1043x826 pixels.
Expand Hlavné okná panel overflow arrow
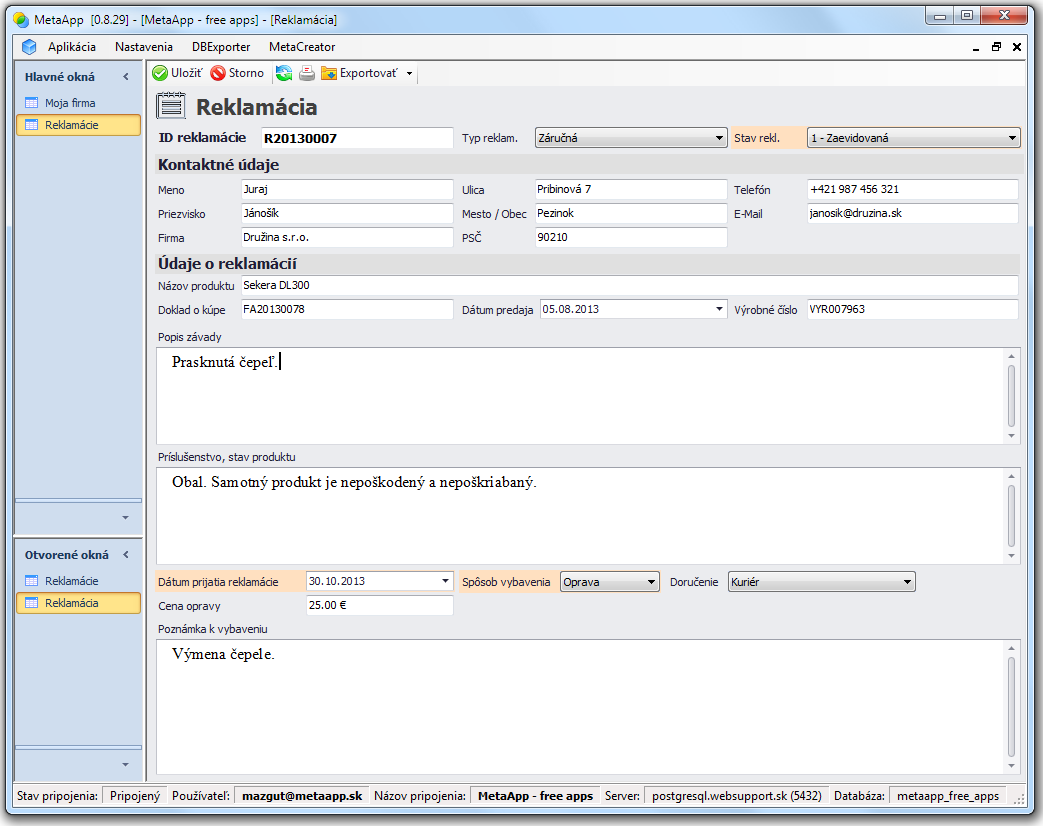pos(125,517)
